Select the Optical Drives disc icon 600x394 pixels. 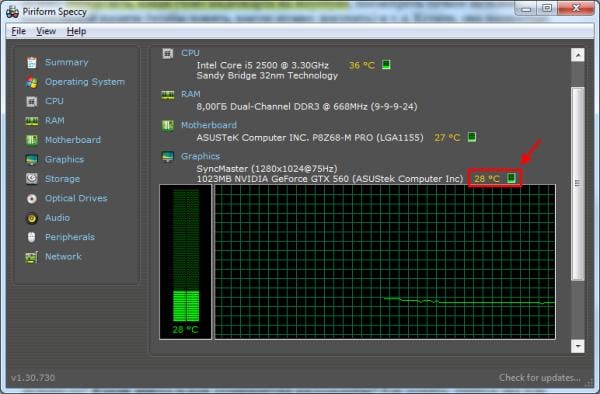(x=32, y=199)
